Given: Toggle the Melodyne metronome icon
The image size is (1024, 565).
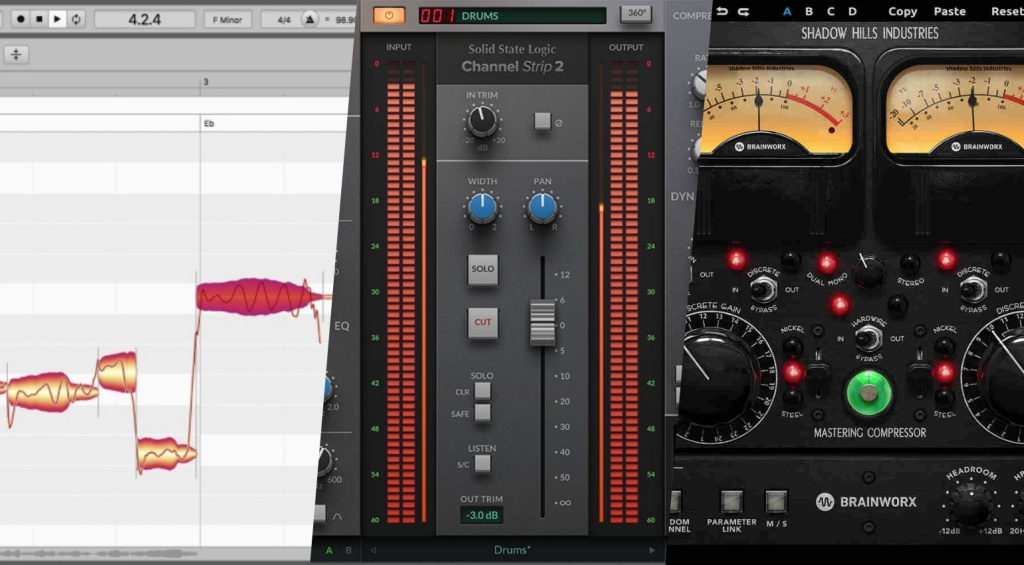Looking at the screenshot, I should 311,20.
